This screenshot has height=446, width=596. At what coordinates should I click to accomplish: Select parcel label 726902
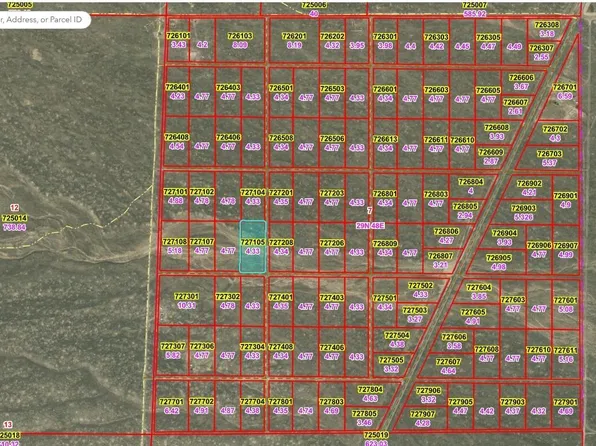tap(529, 184)
